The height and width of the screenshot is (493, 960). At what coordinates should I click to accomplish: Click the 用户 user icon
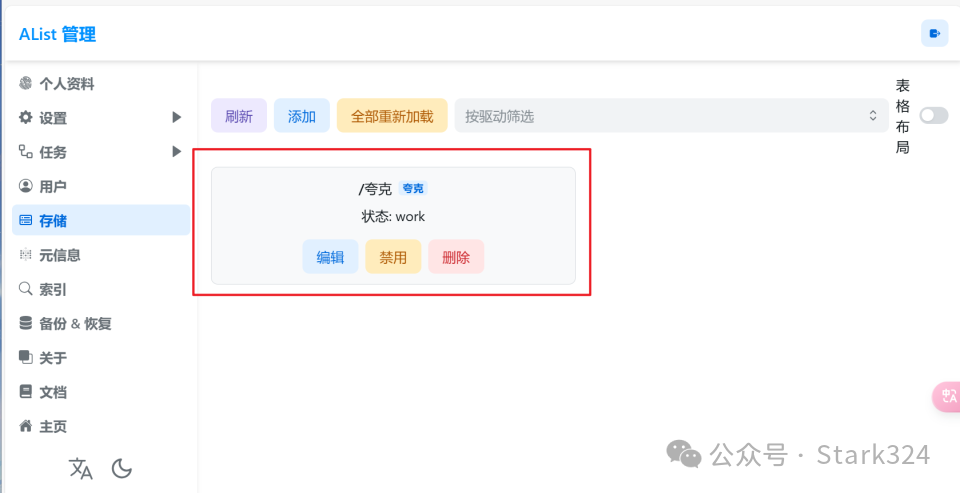[x=25, y=186]
